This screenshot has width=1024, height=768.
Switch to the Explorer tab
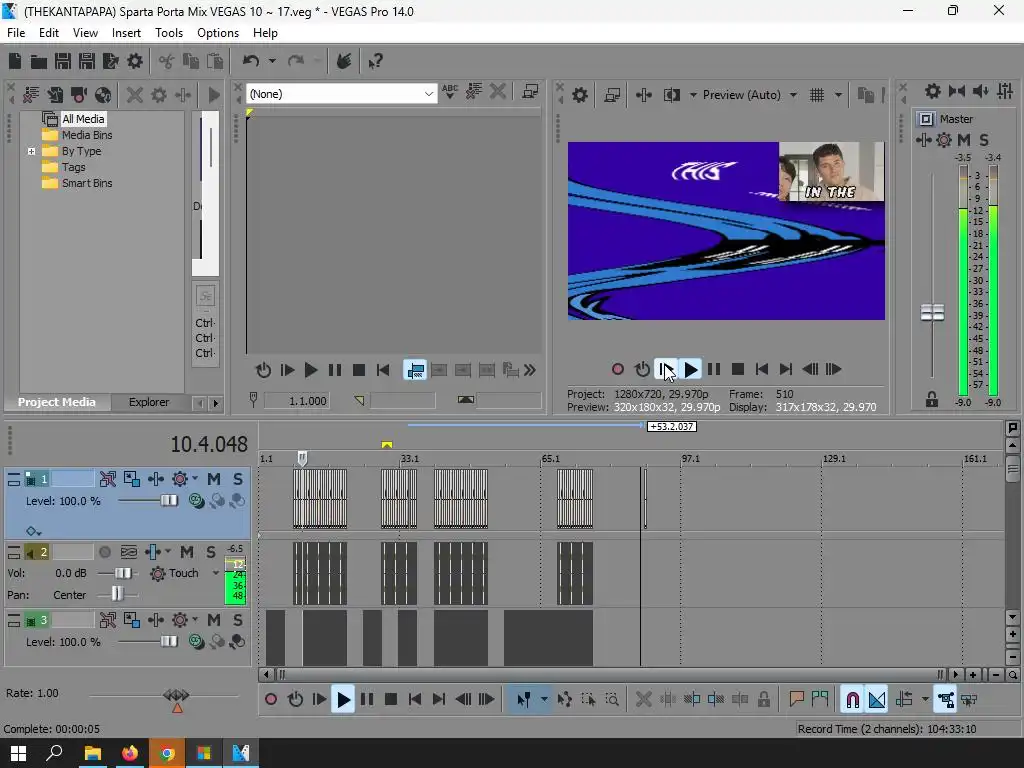tap(149, 402)
